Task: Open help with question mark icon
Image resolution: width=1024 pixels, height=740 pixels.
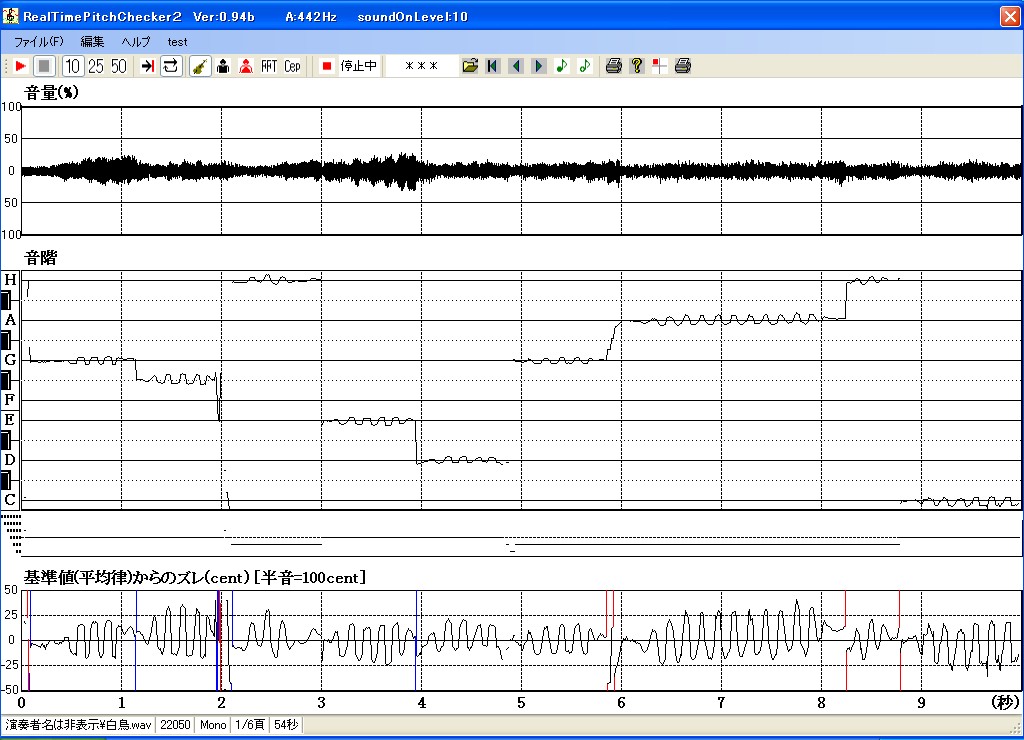Action: (637, 66)
